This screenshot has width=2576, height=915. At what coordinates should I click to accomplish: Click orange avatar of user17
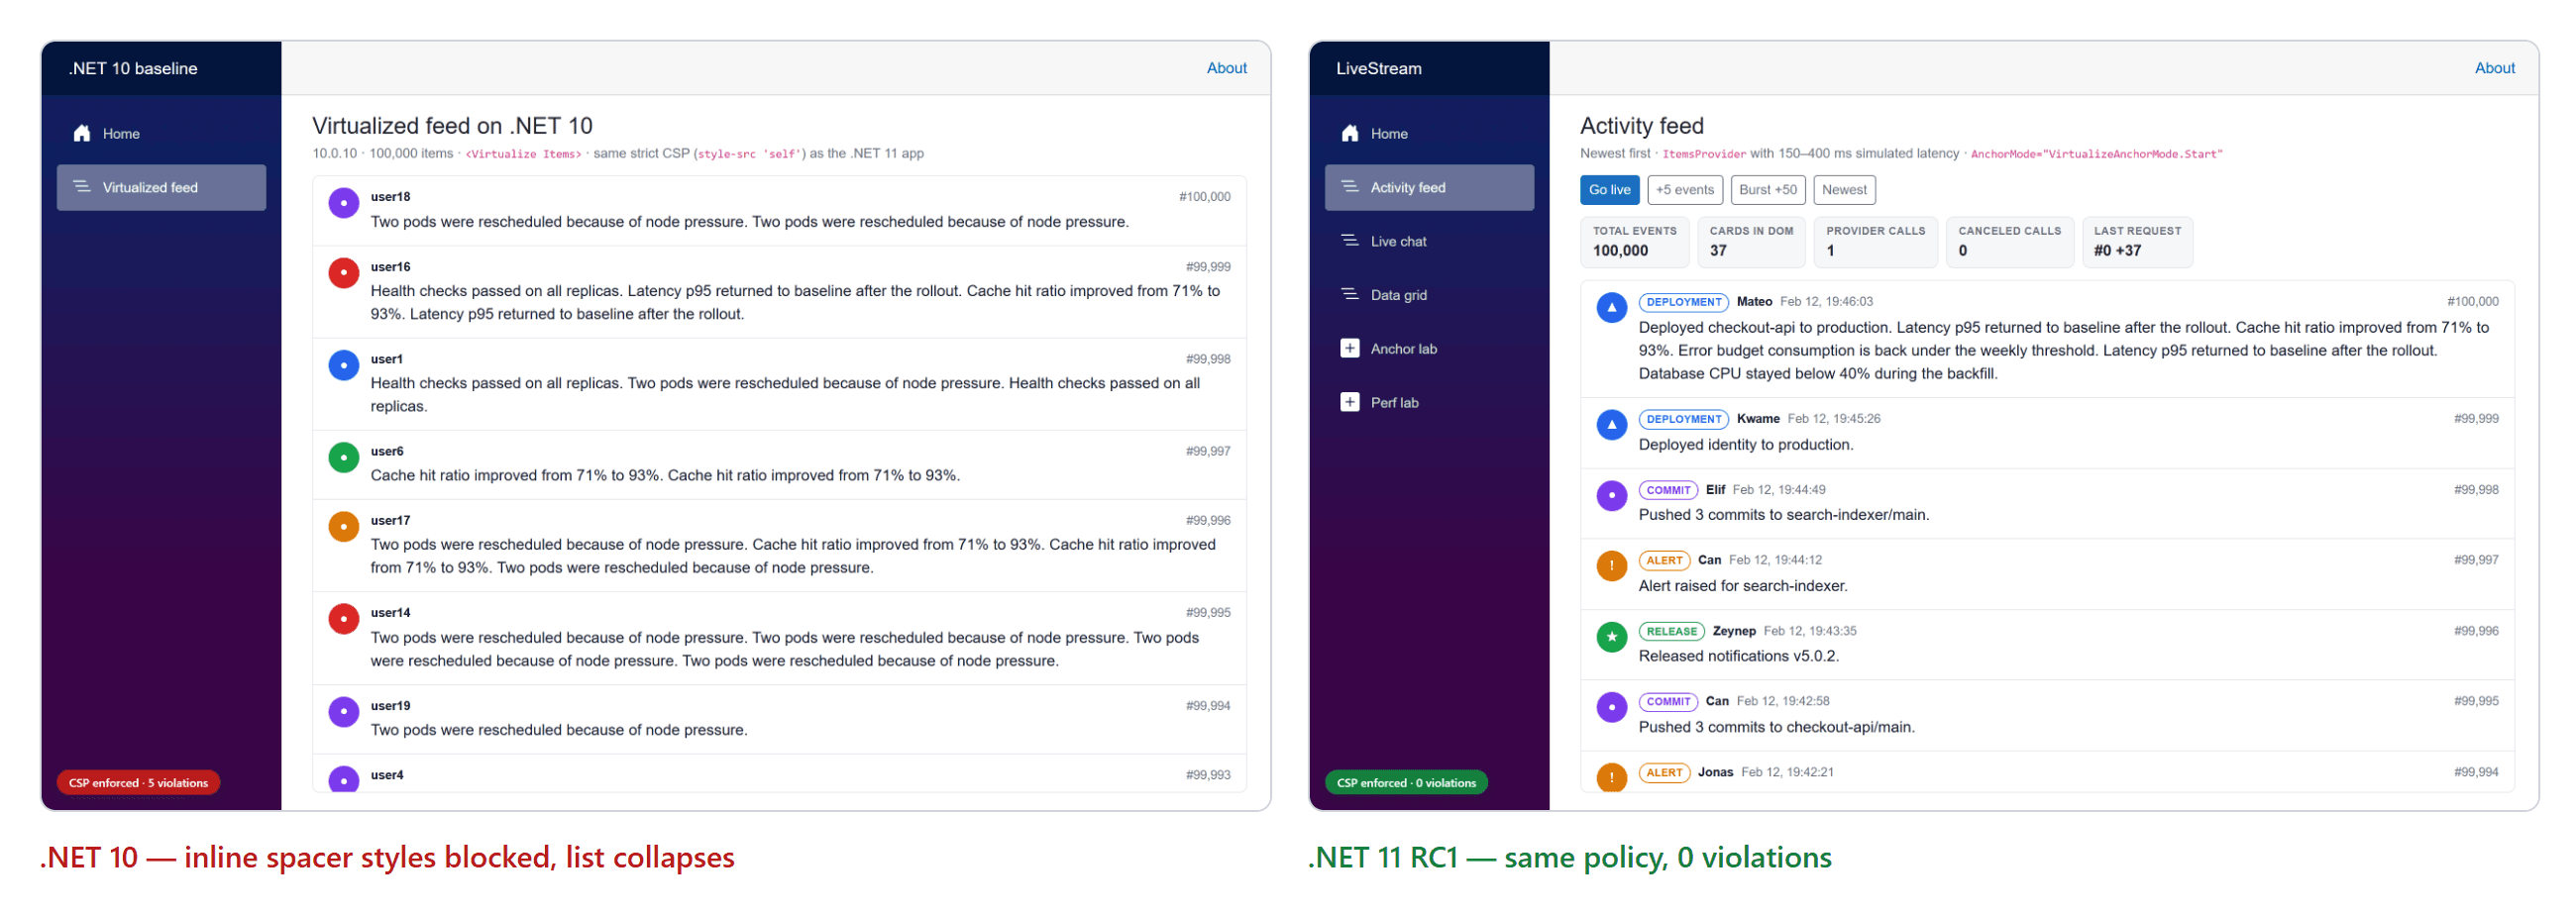point(344,526)
